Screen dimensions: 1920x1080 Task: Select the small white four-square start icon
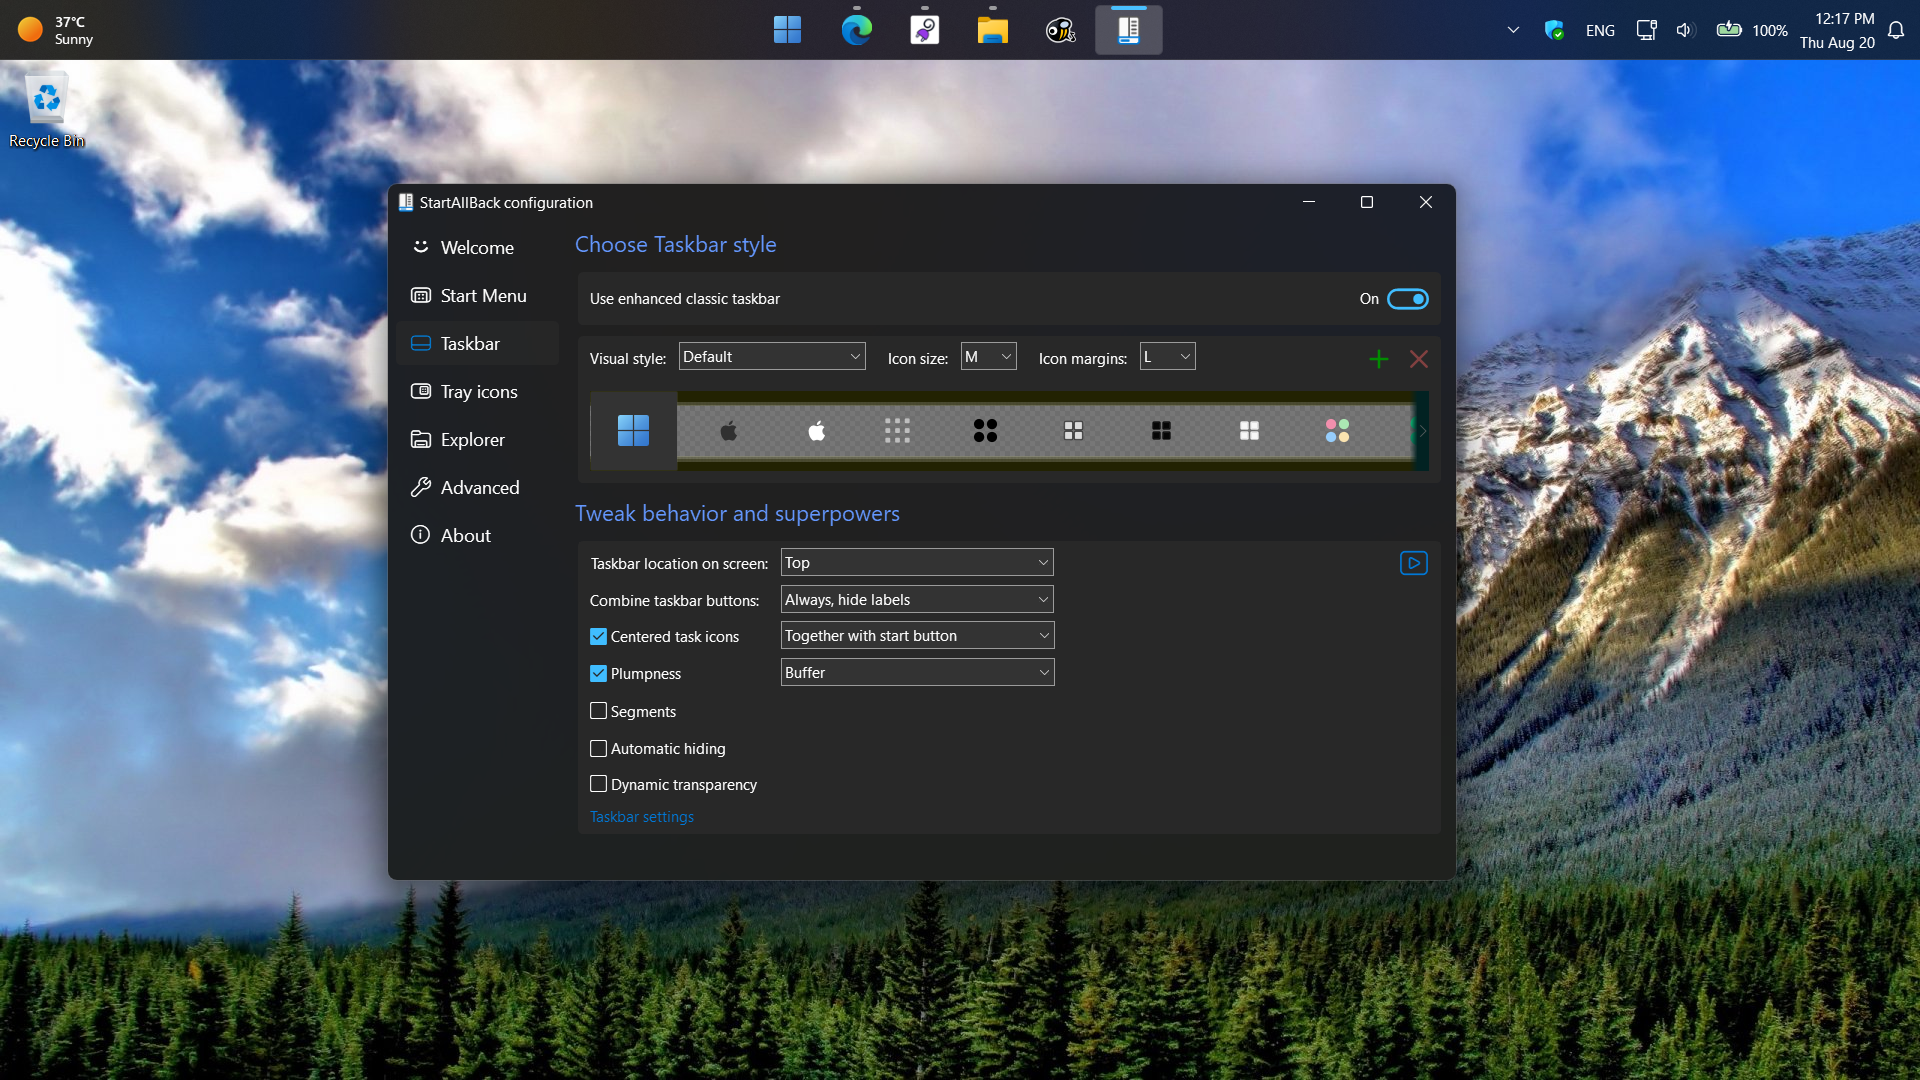pos(1073,431)
